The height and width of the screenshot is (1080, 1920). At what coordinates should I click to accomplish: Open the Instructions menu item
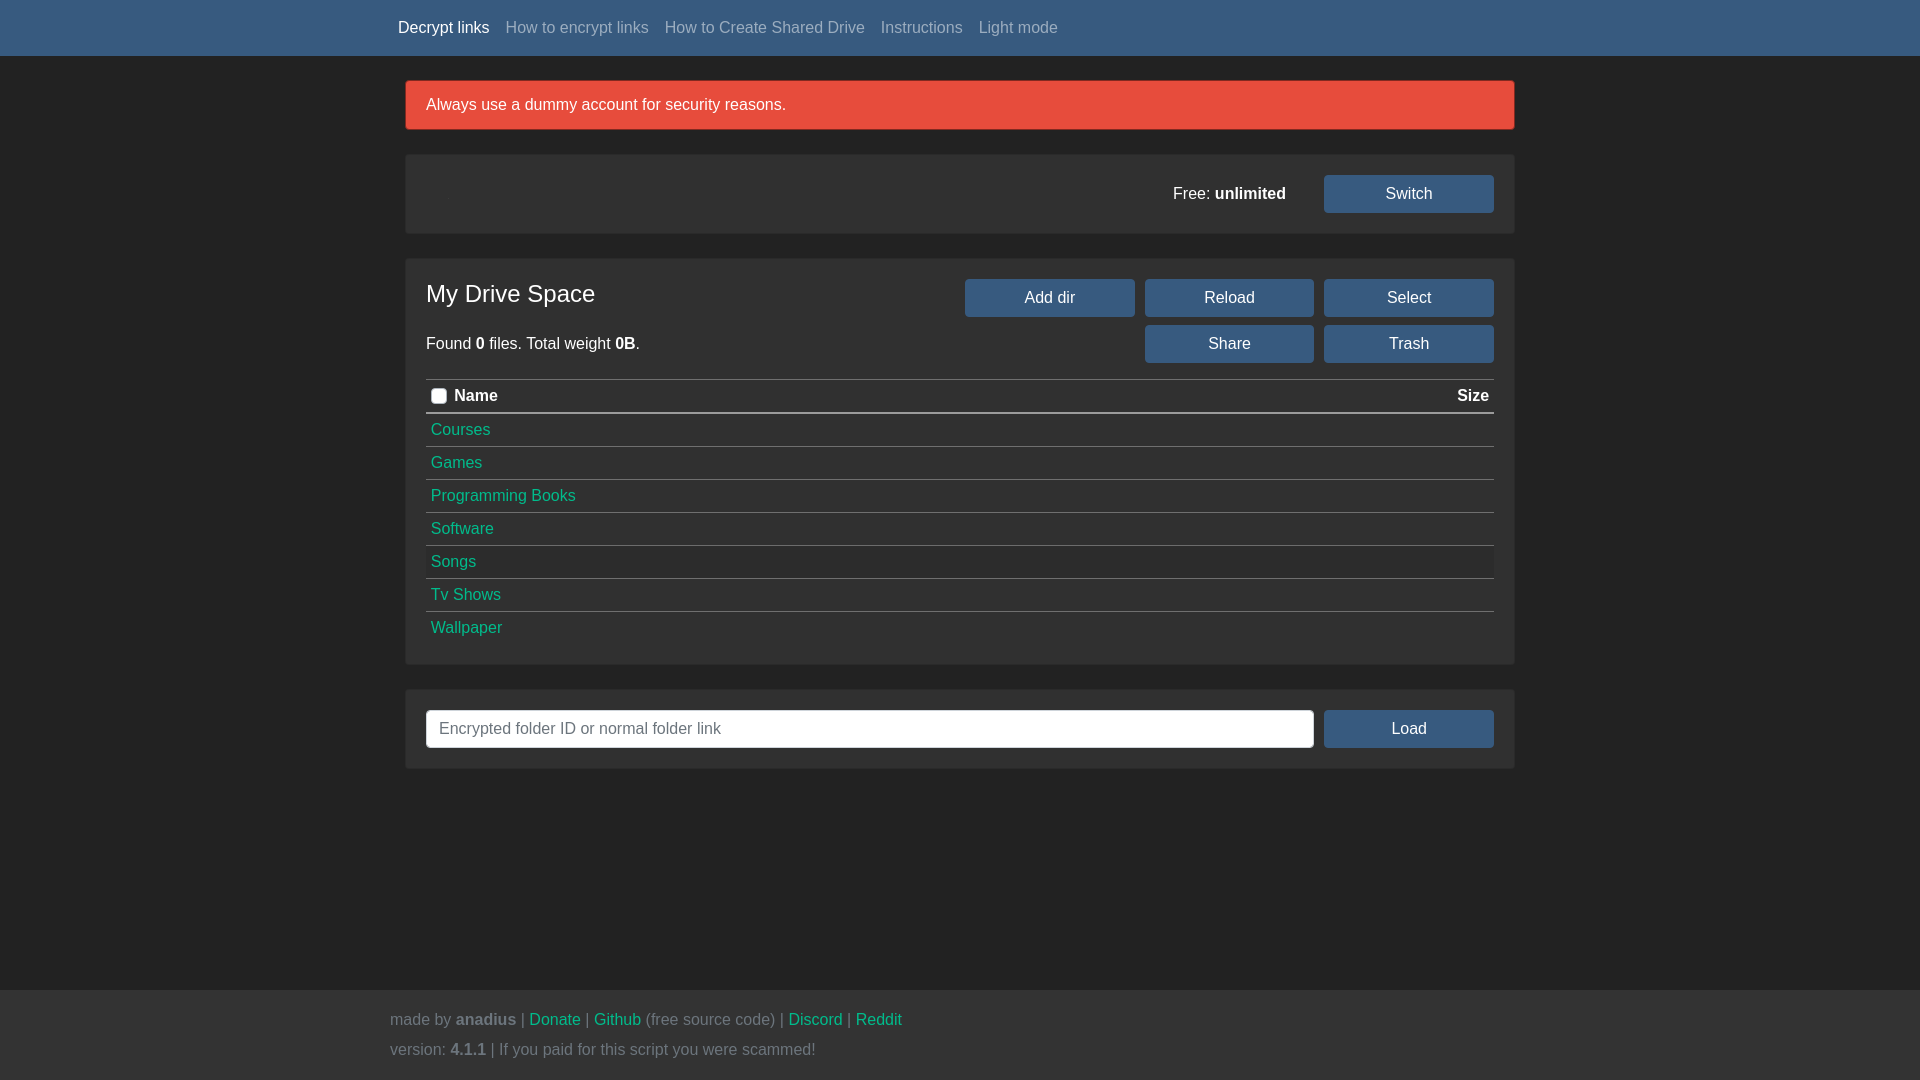pyautogui.click(x=920, y=28)
